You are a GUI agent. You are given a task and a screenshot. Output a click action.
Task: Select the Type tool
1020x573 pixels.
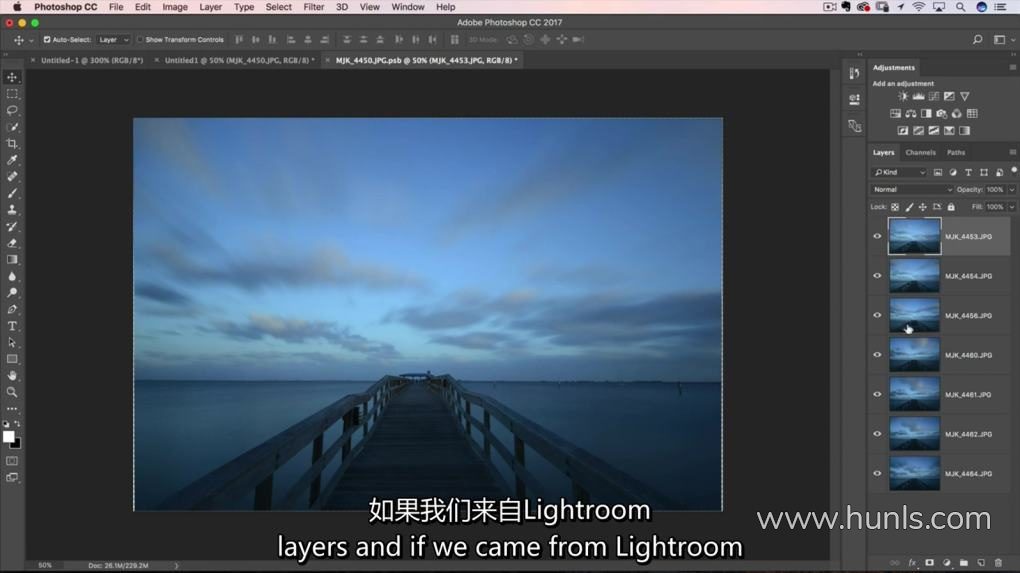coord(12,326)
